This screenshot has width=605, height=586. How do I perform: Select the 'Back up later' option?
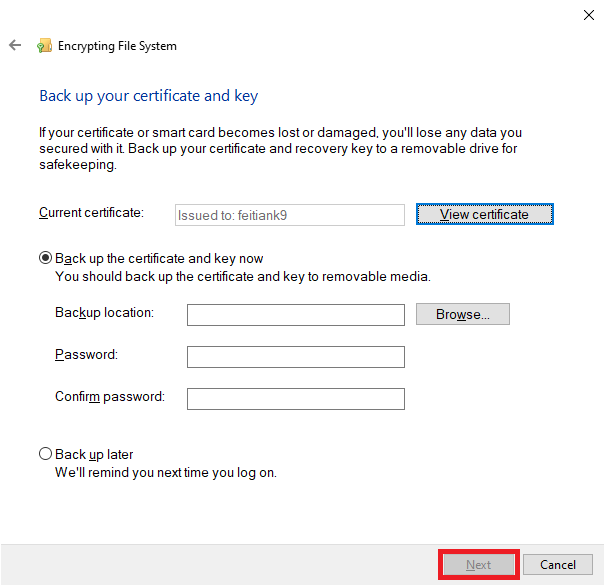click(86, 454)
